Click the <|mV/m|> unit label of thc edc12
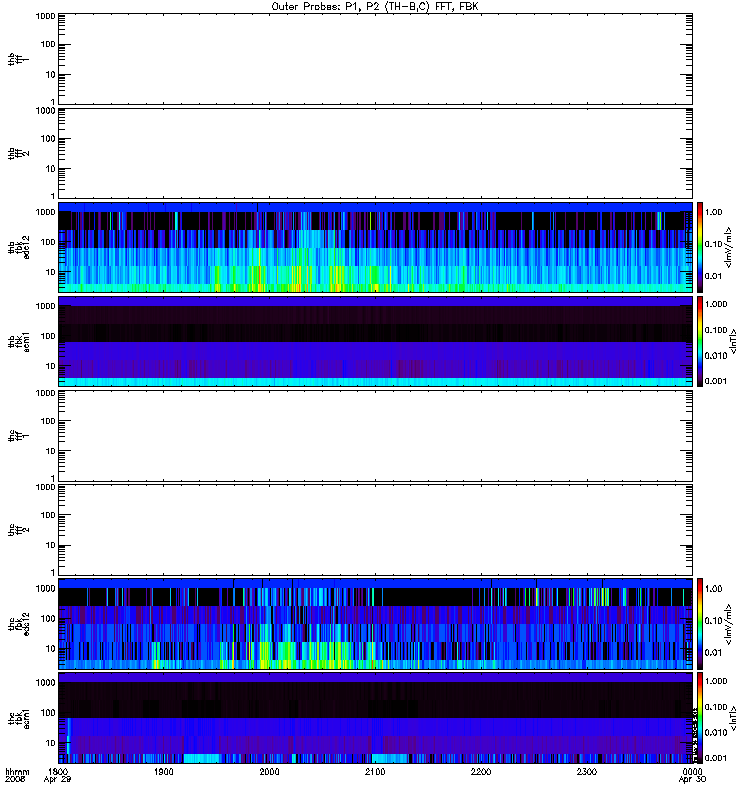The height and width of the screenshot is (800, 750). 729,624
